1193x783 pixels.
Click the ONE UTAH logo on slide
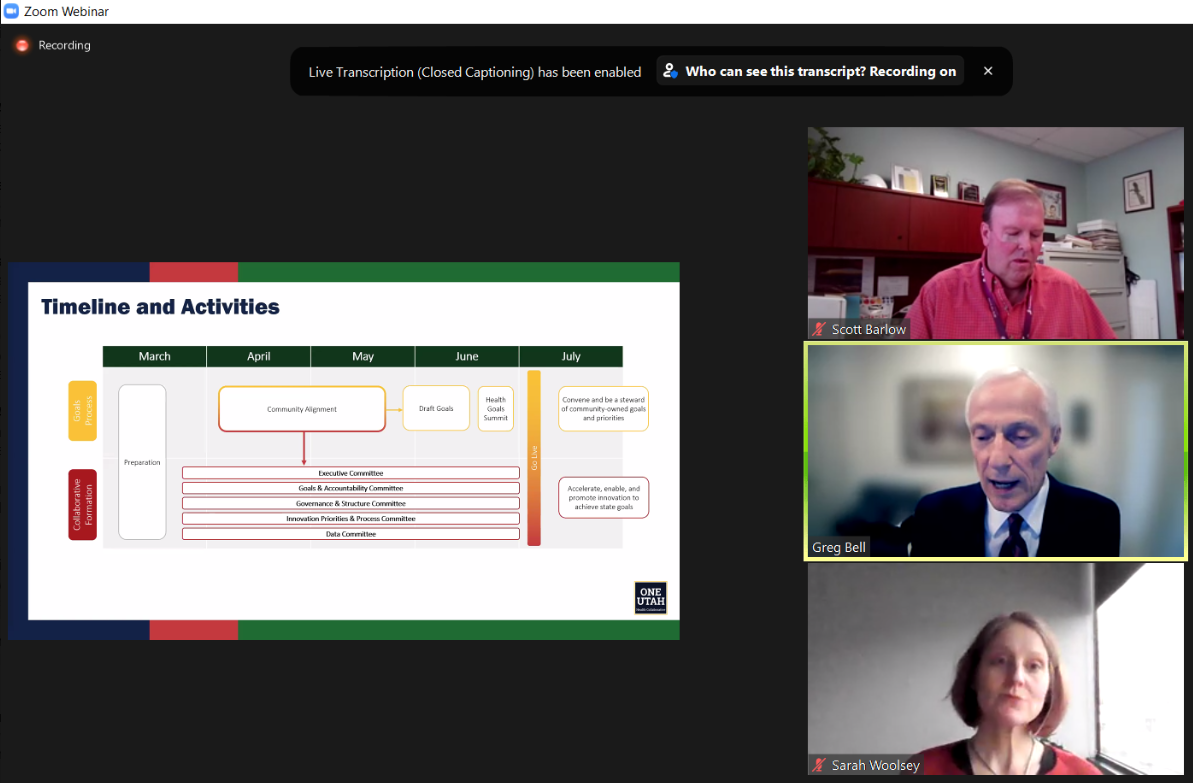point(650,597)
